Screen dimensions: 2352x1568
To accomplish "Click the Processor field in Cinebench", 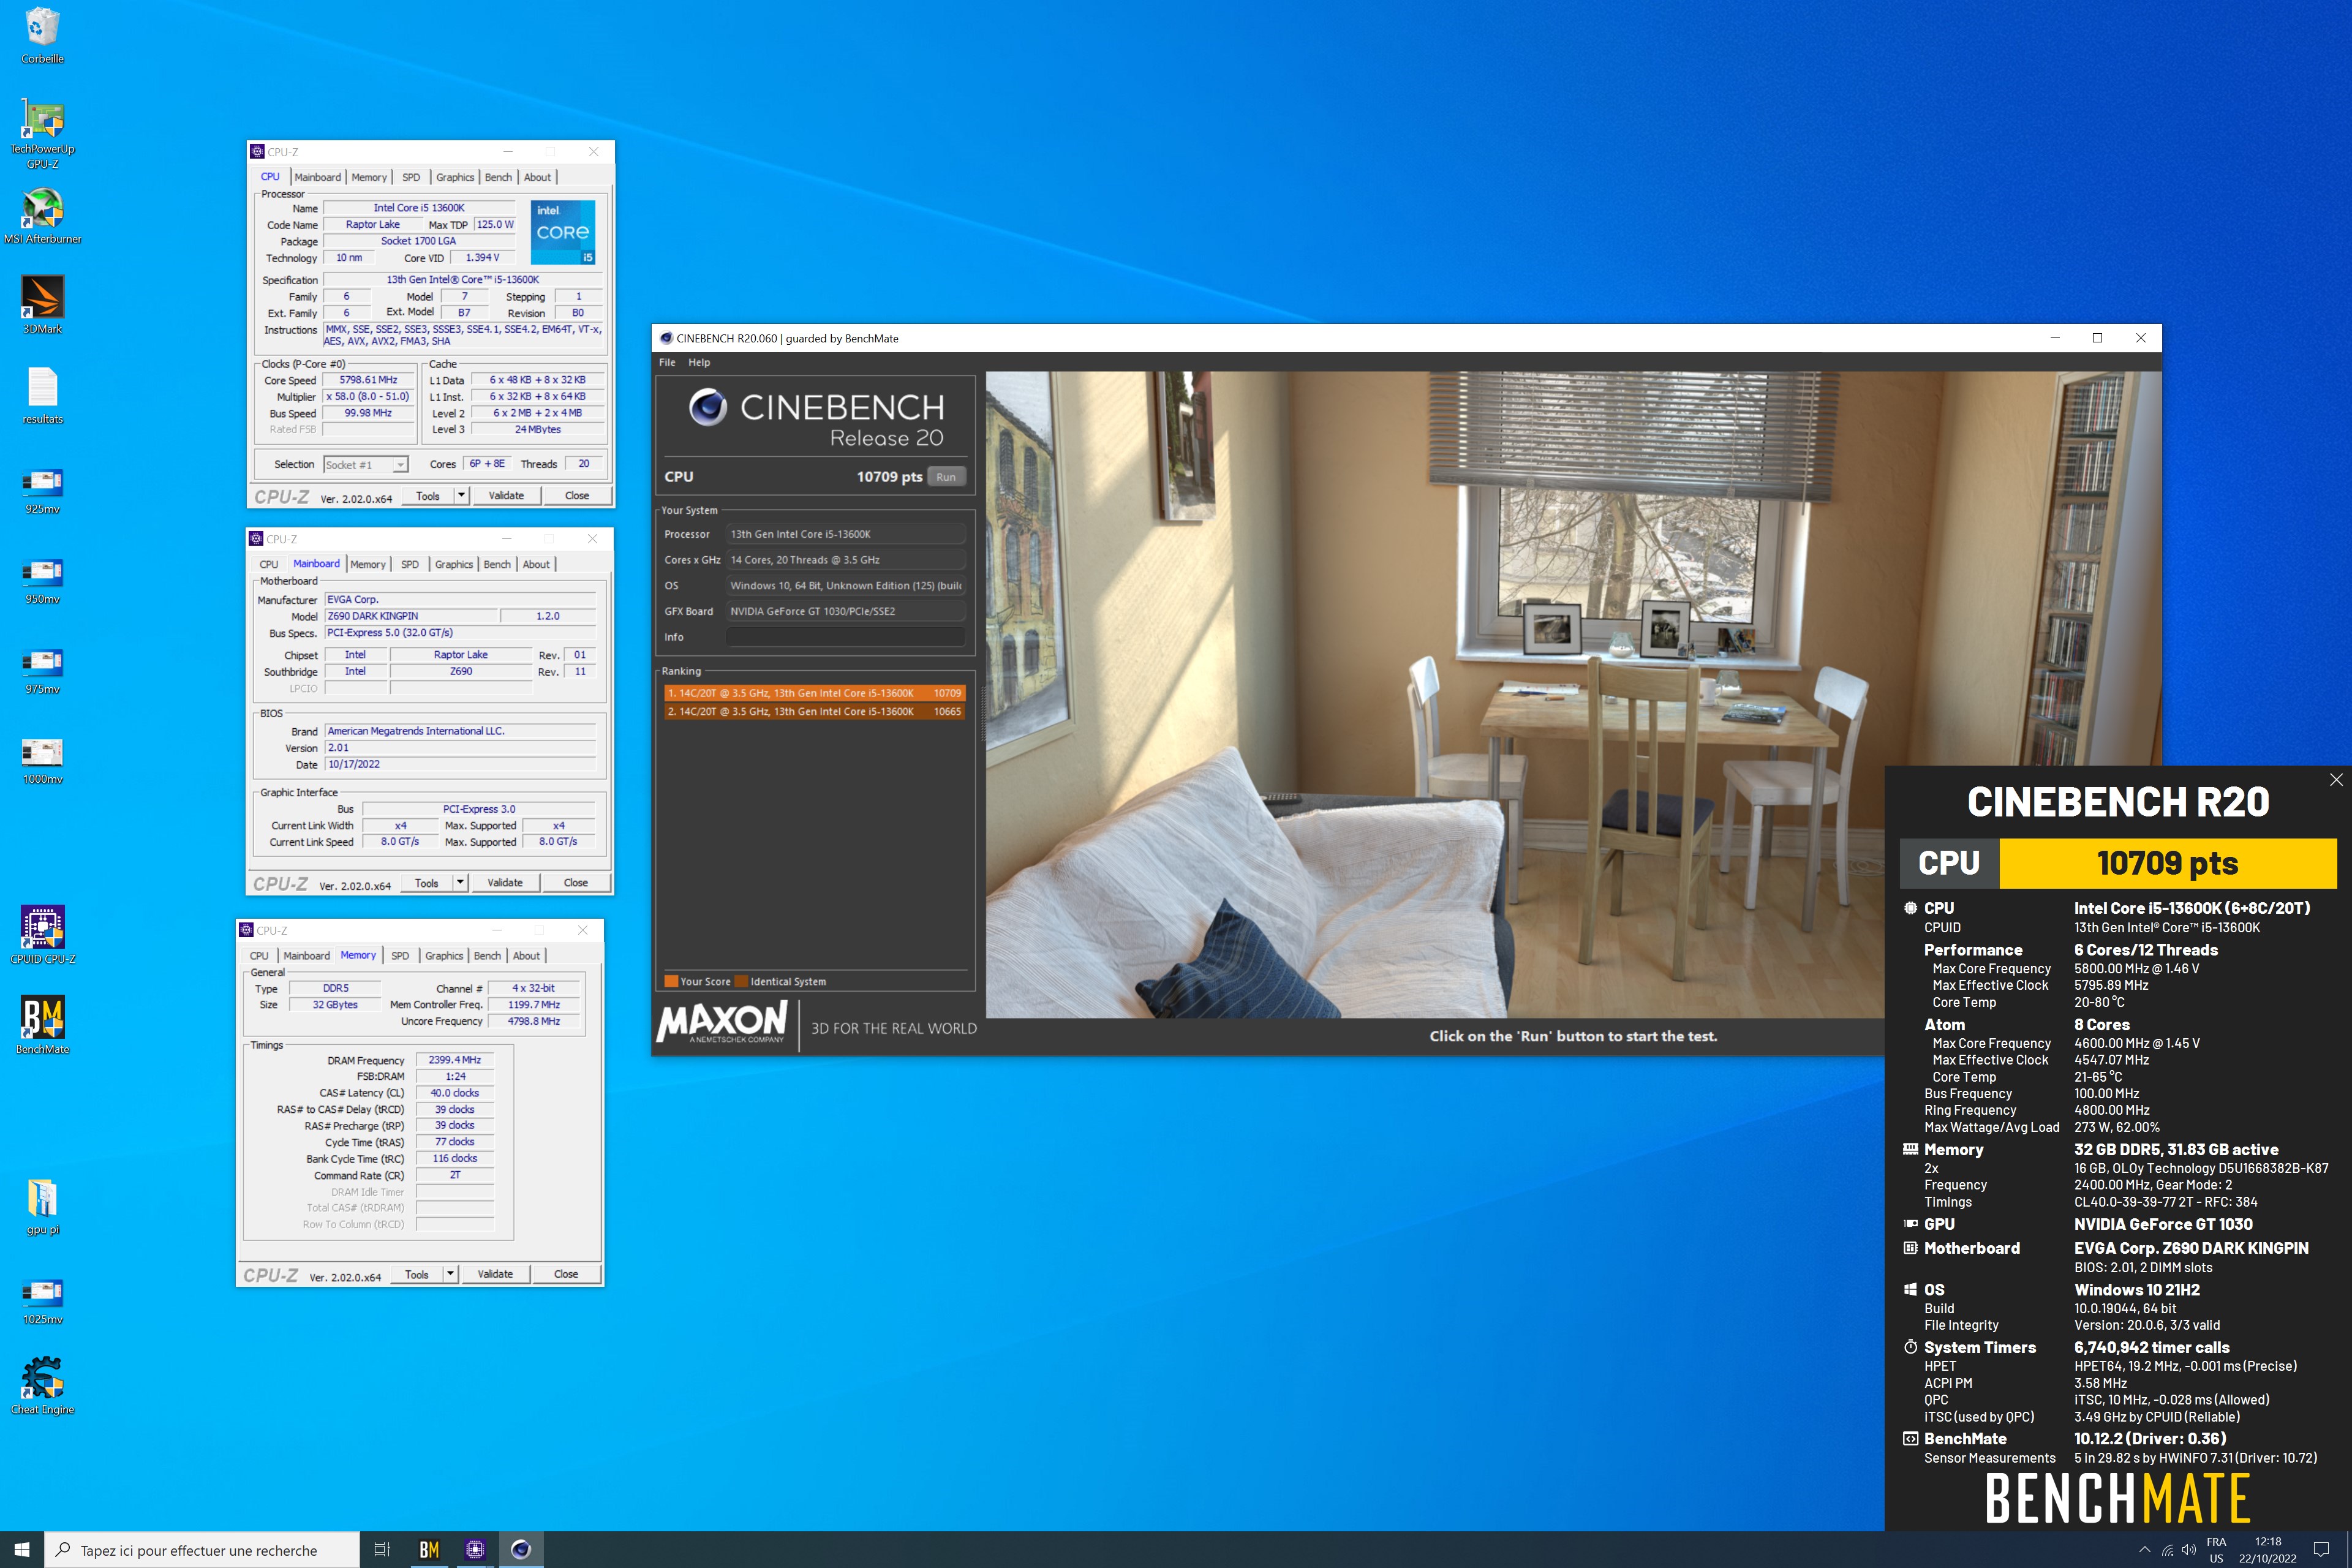I will pyautogui.click(x=846, y=534).
